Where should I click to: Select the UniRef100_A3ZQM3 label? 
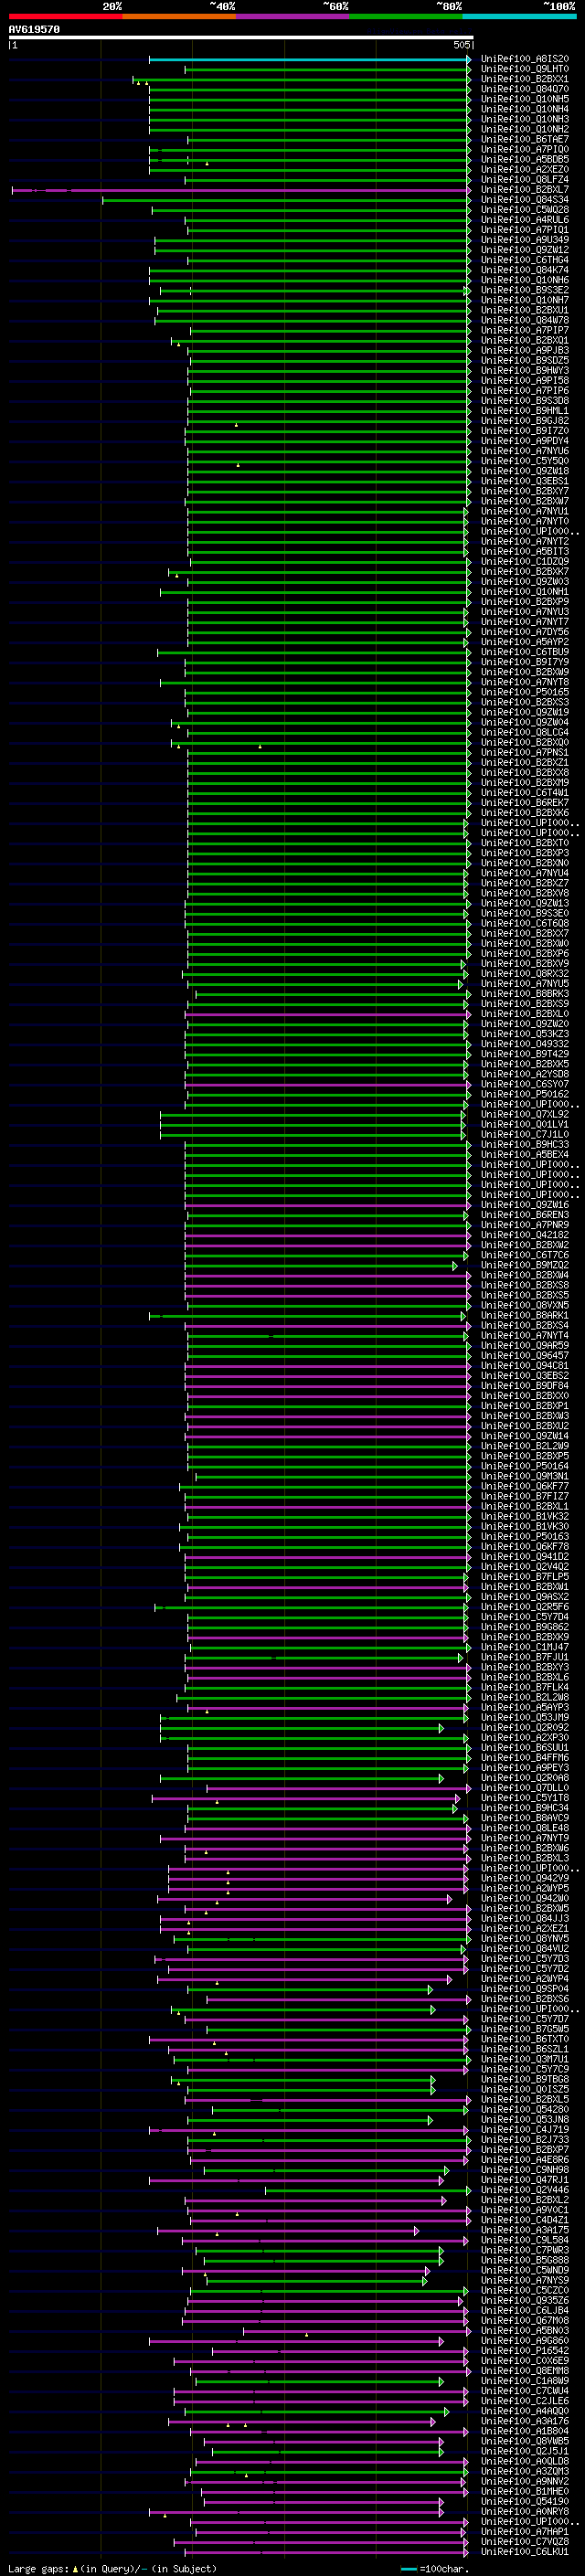tap(525, 2471)
